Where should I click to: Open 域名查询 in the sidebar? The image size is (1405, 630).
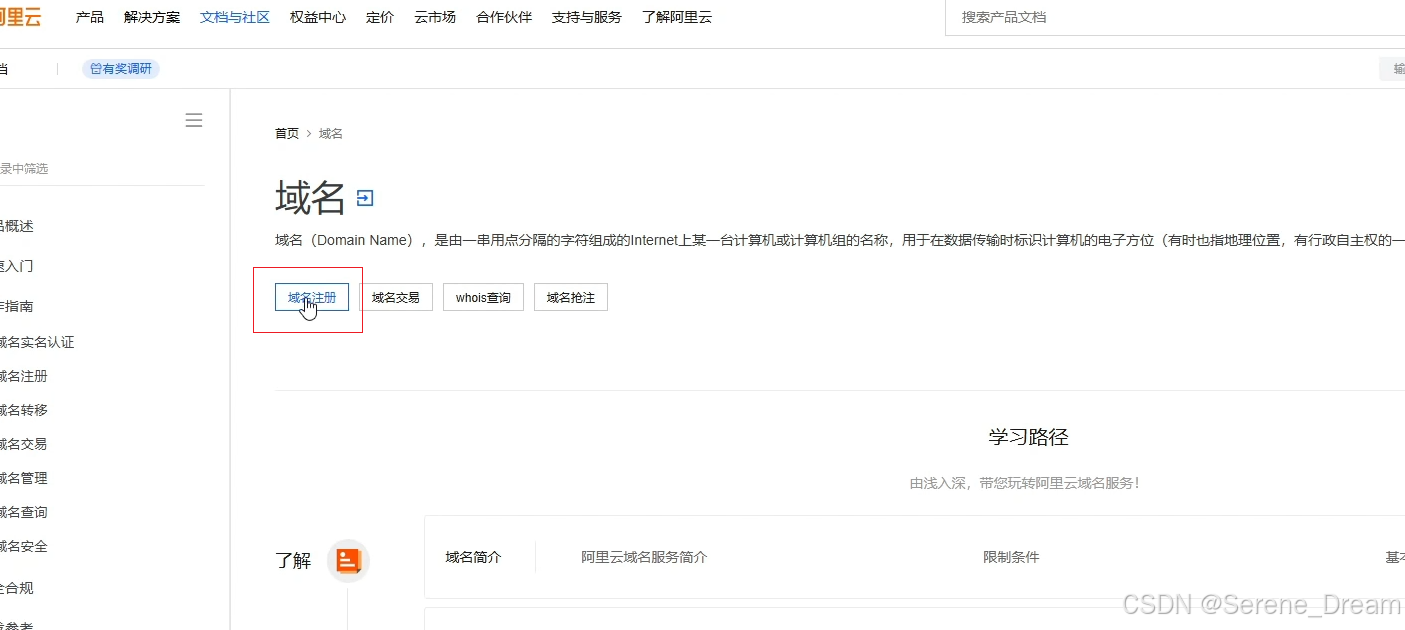point(24,512)
